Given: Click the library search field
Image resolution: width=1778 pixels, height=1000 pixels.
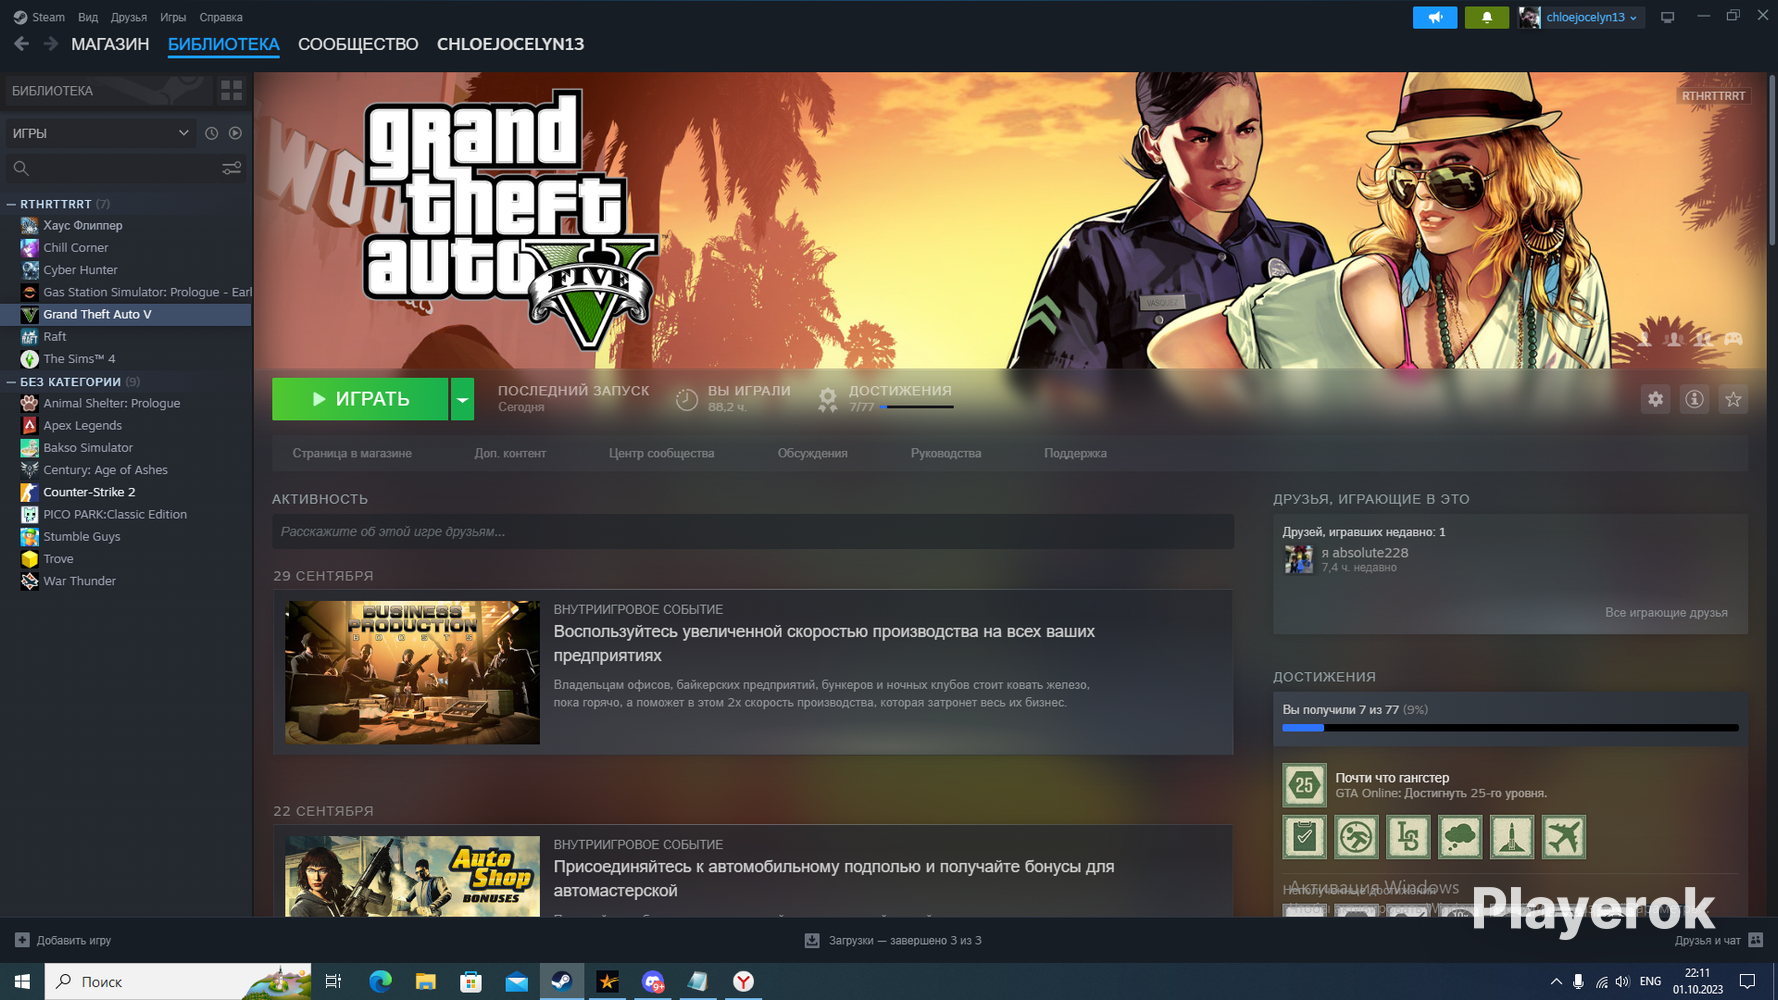Looking at the screenshot, I should [x=112, y=168].
